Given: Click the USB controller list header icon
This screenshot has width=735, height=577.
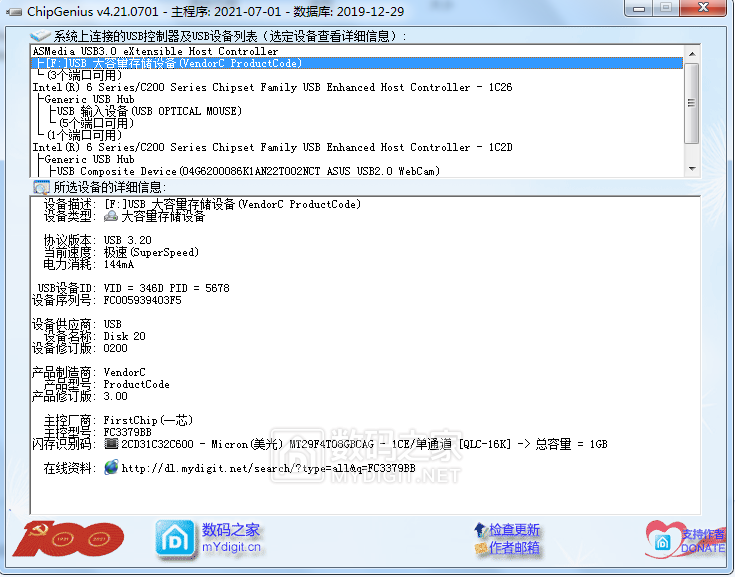Looking at the screenshot, I should coord(41,36).
